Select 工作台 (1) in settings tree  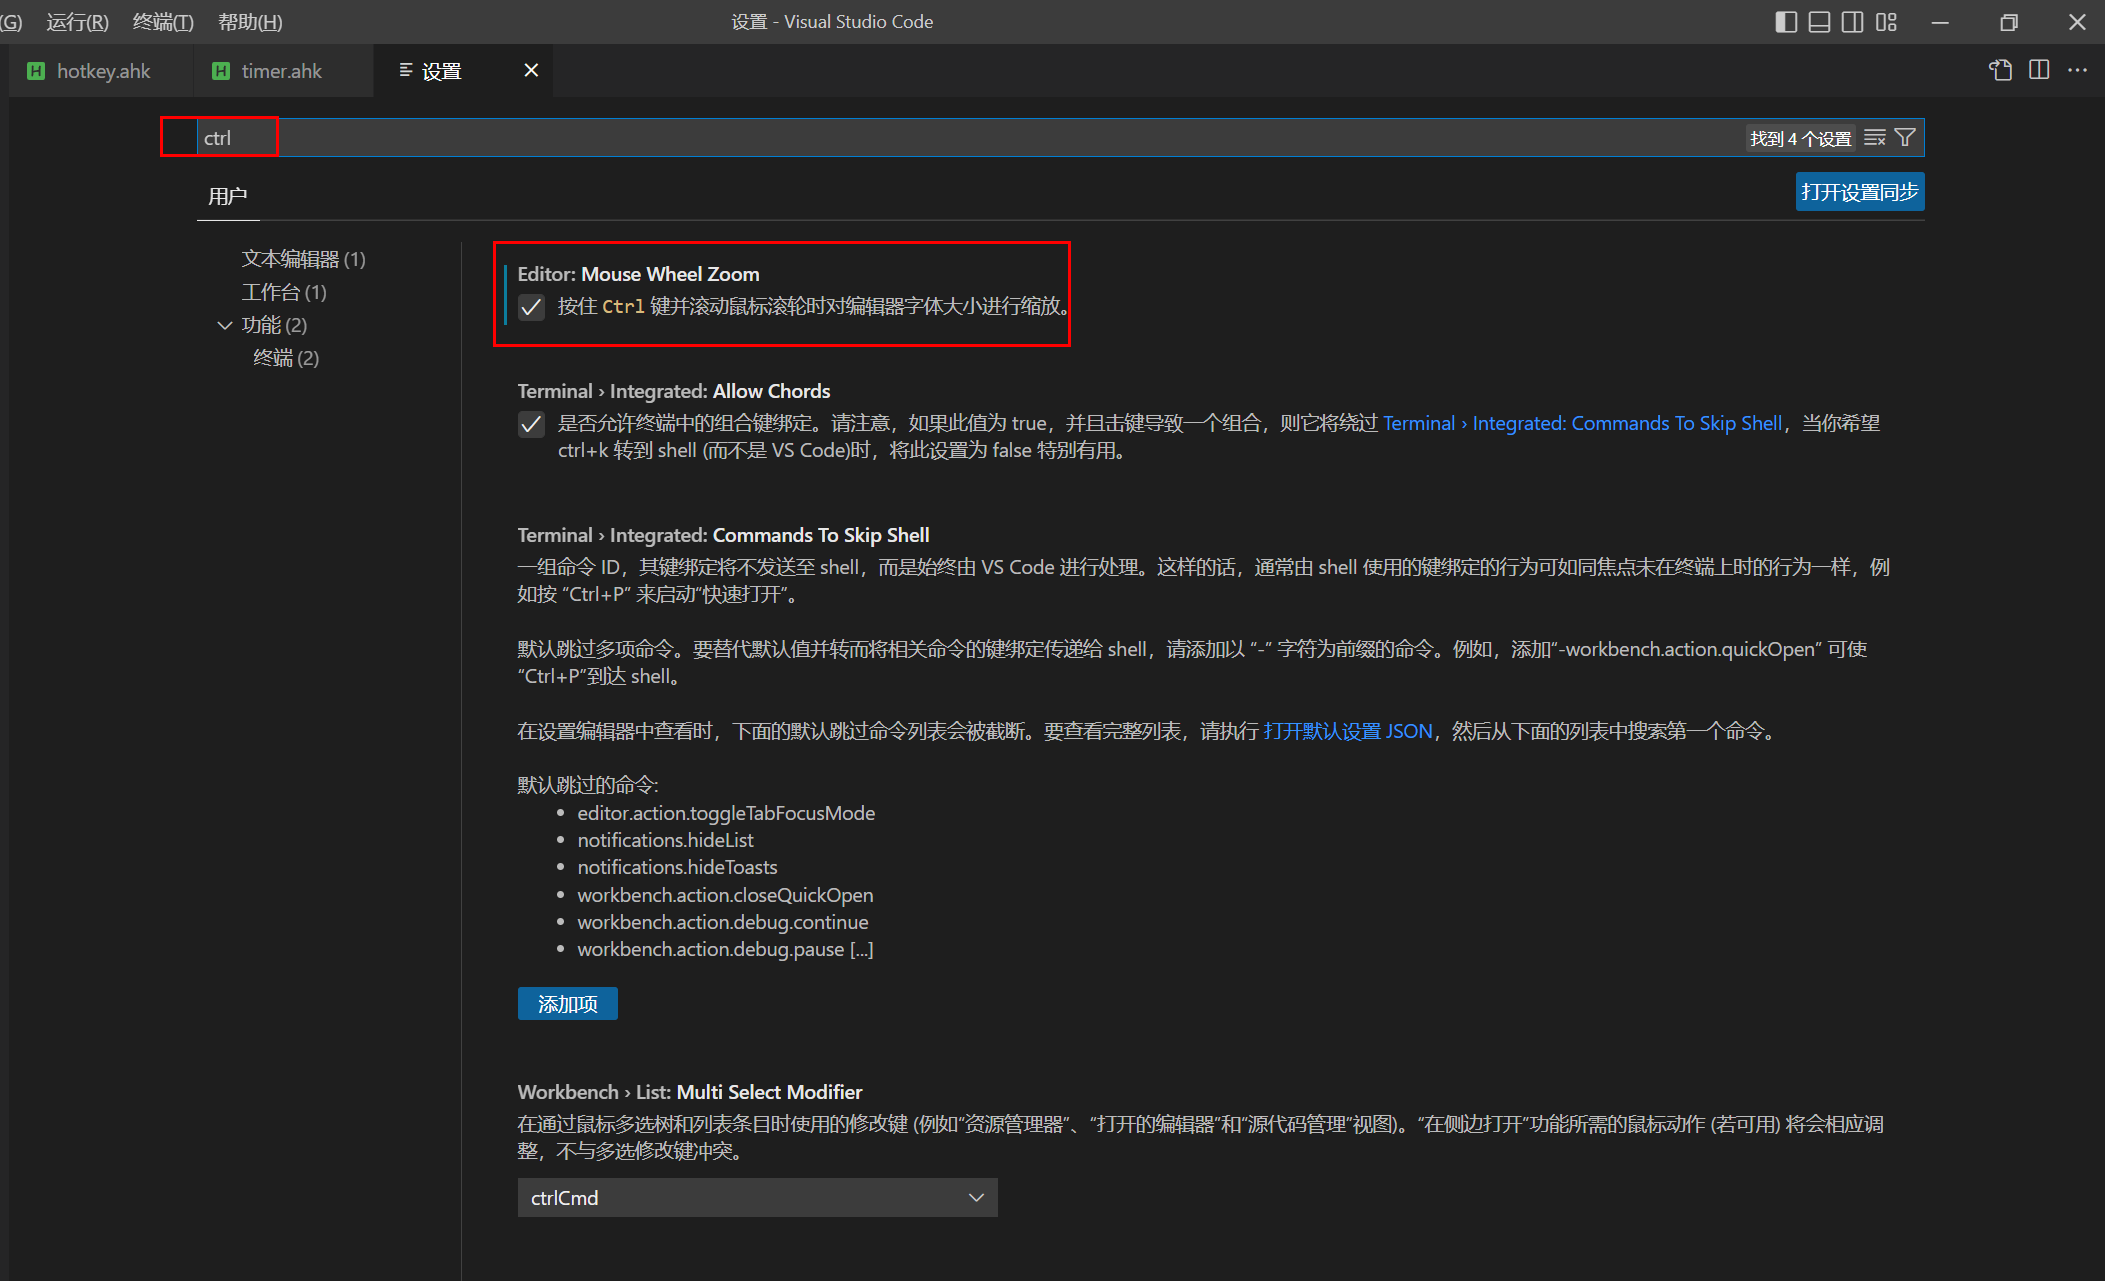click(x=284, y=292)
